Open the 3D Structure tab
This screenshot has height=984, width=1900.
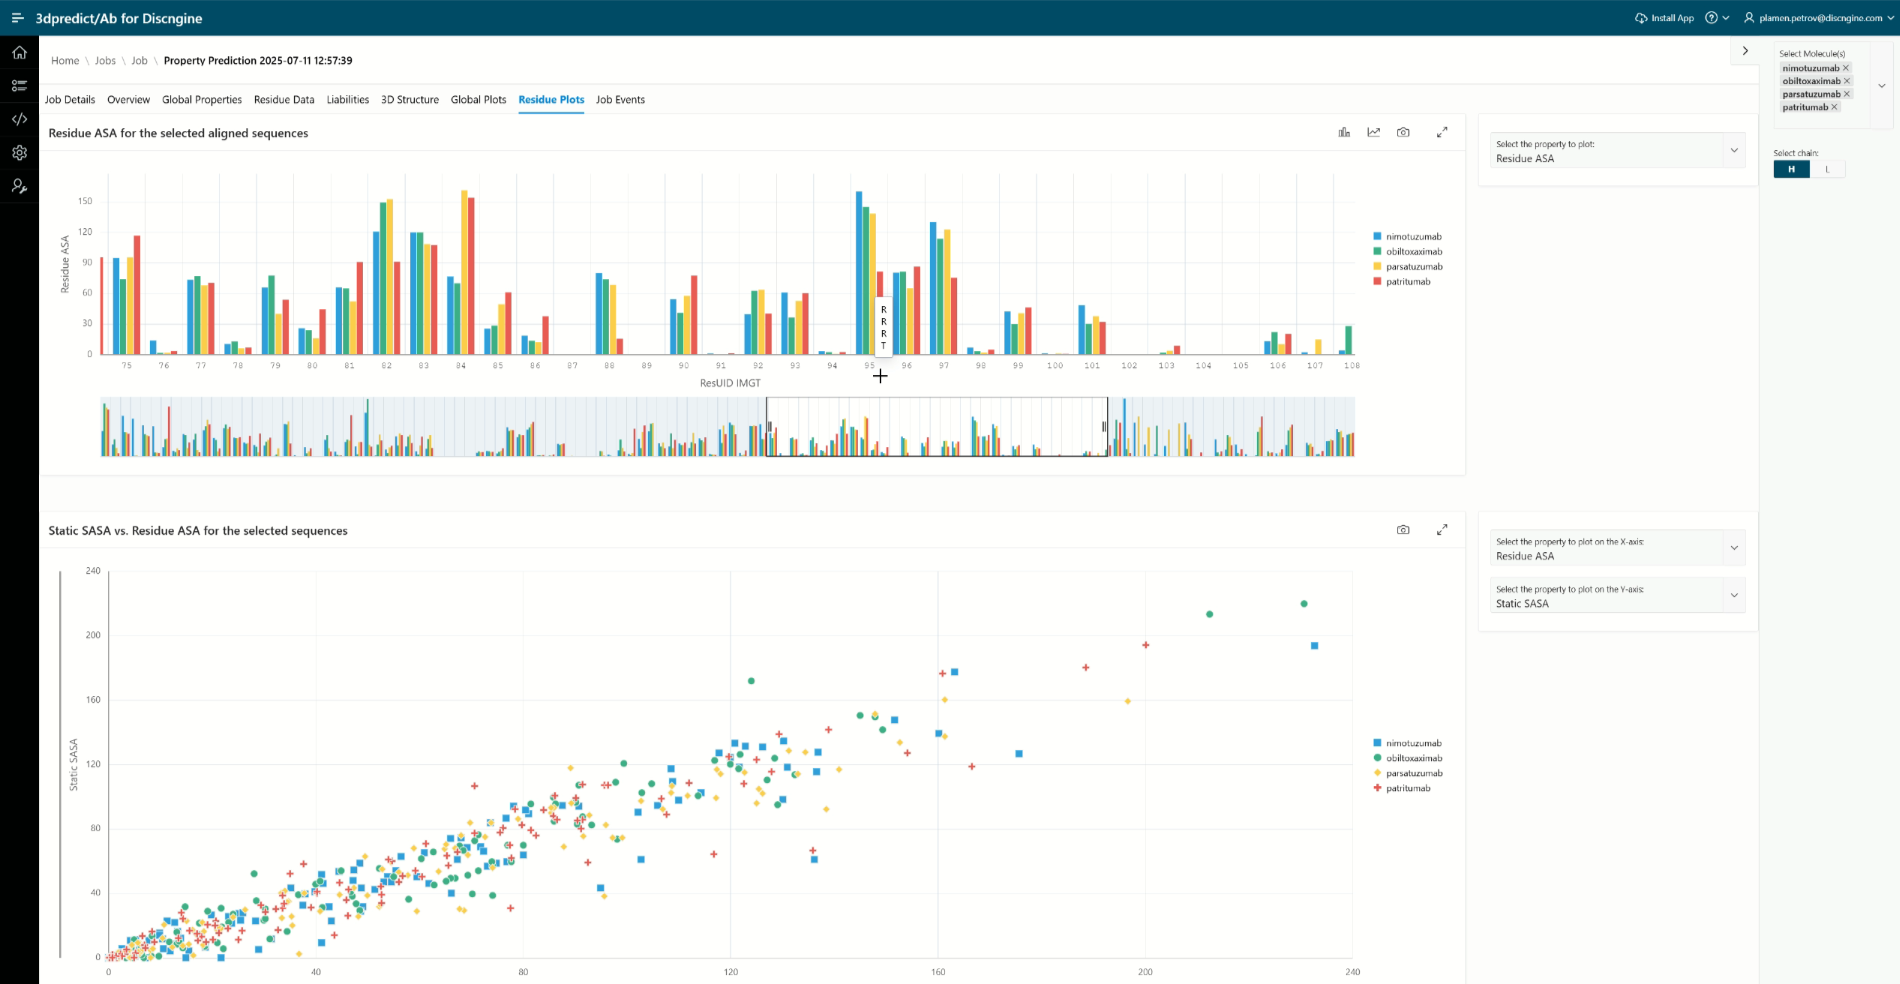coord(410,100)
